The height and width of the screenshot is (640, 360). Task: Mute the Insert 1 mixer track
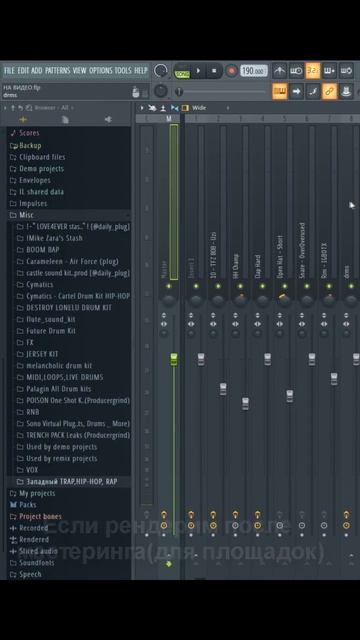point(196,286)
